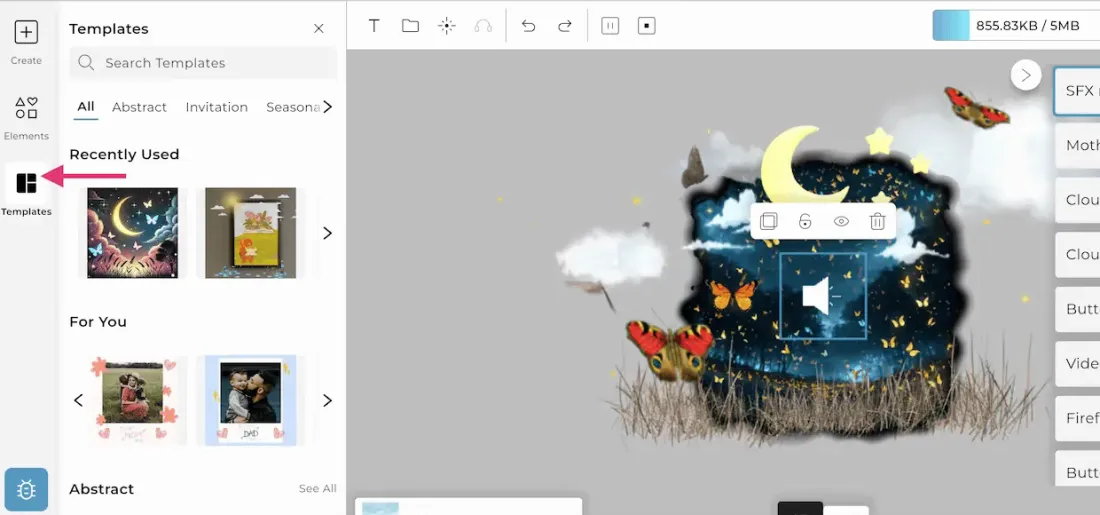Switch to the Seasonal tab
1100x515 pixels.
(293, 107)
